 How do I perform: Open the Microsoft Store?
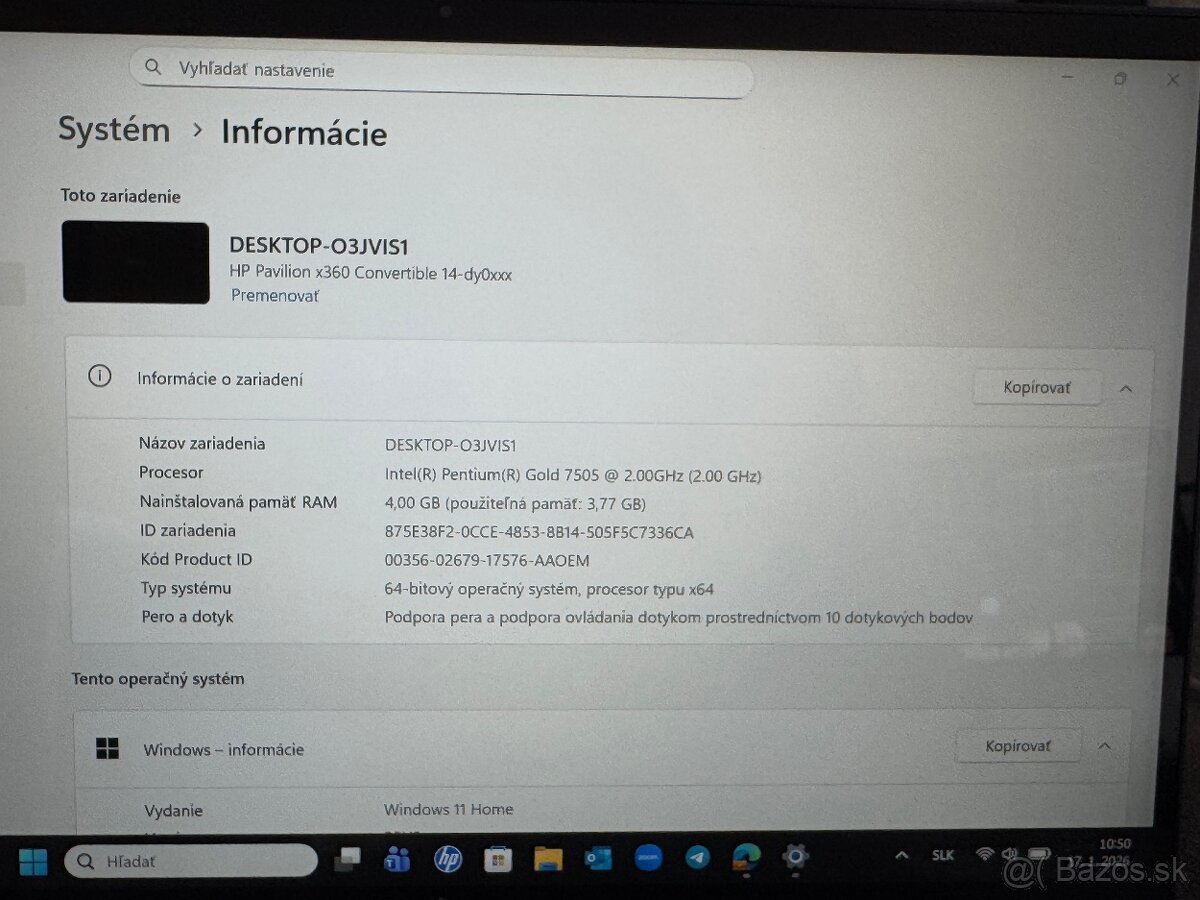497,860
